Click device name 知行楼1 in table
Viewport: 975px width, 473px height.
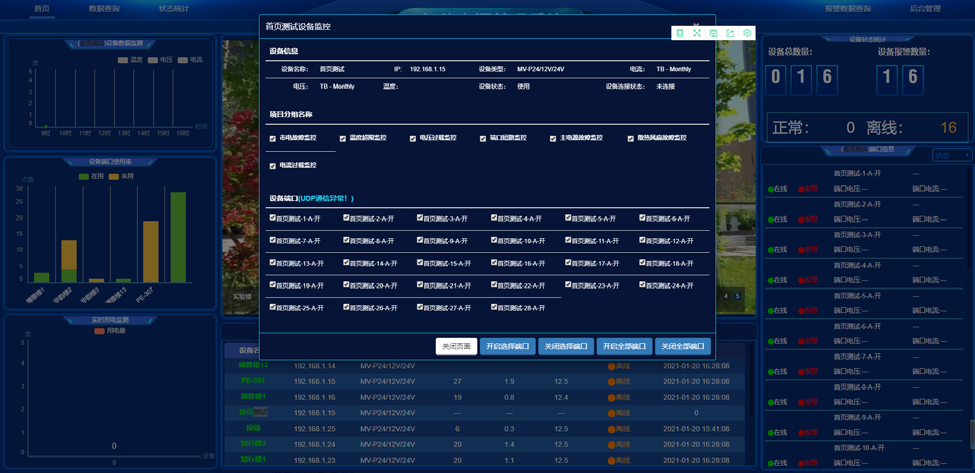(x=253, y=460)
